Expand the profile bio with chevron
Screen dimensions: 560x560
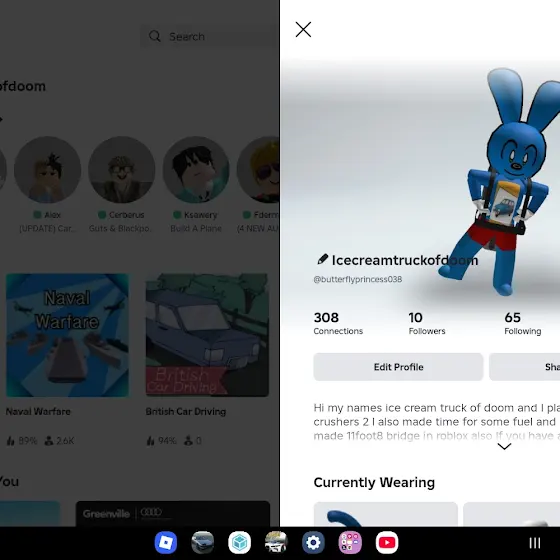504,446
